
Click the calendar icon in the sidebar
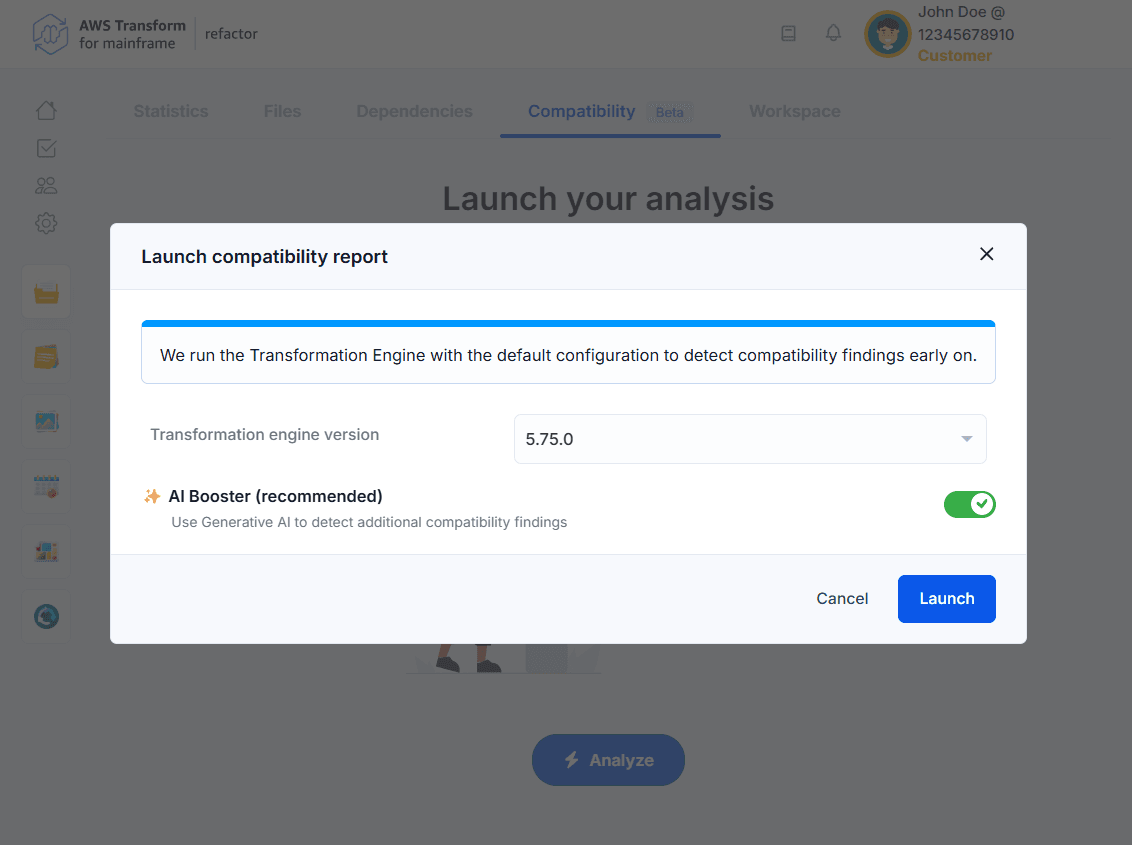click(x=46, y=487)
